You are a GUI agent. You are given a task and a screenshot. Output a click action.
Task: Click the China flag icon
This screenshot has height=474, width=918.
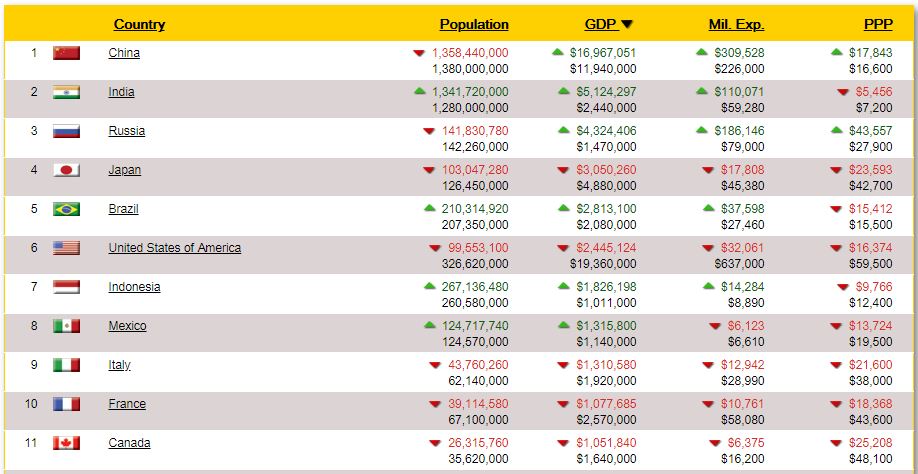(x=66, y=53)
